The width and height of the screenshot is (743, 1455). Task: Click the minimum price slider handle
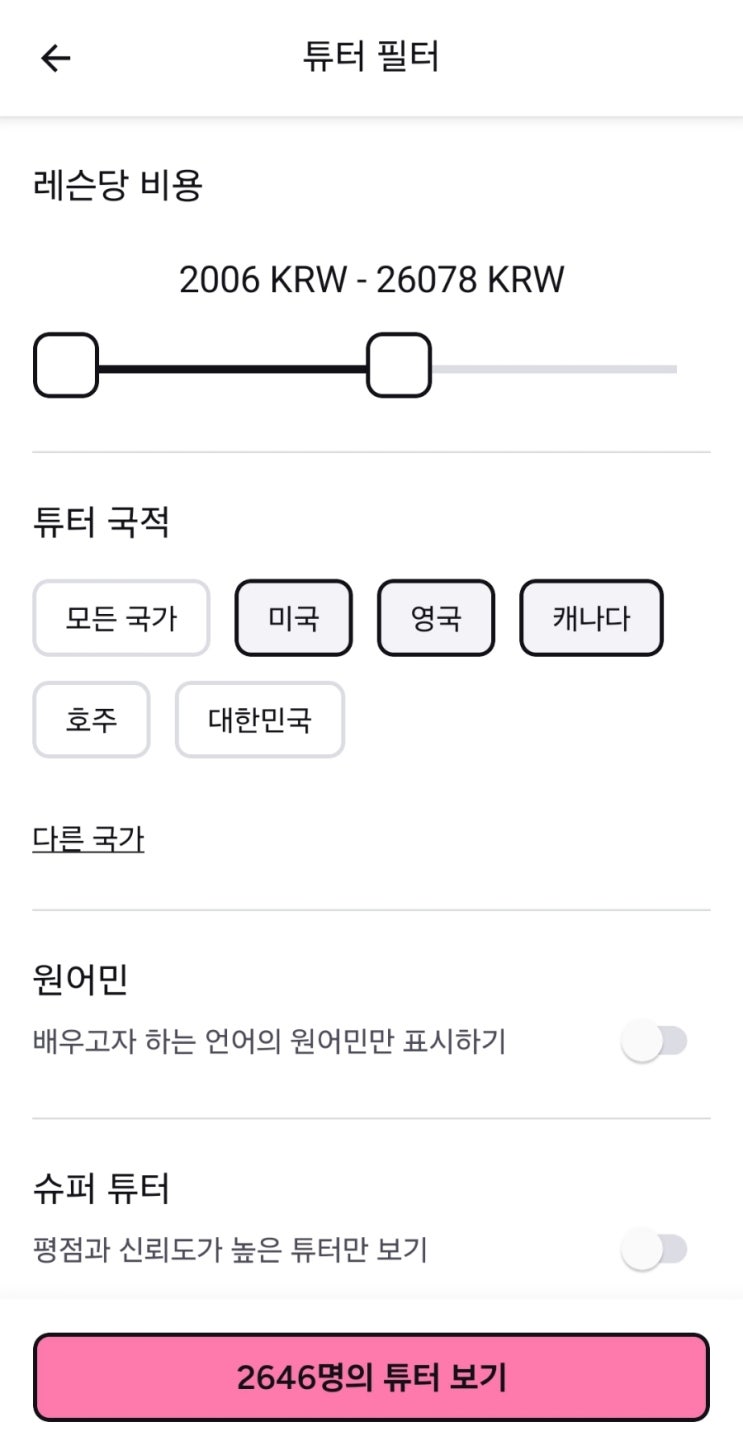point(66,366)
